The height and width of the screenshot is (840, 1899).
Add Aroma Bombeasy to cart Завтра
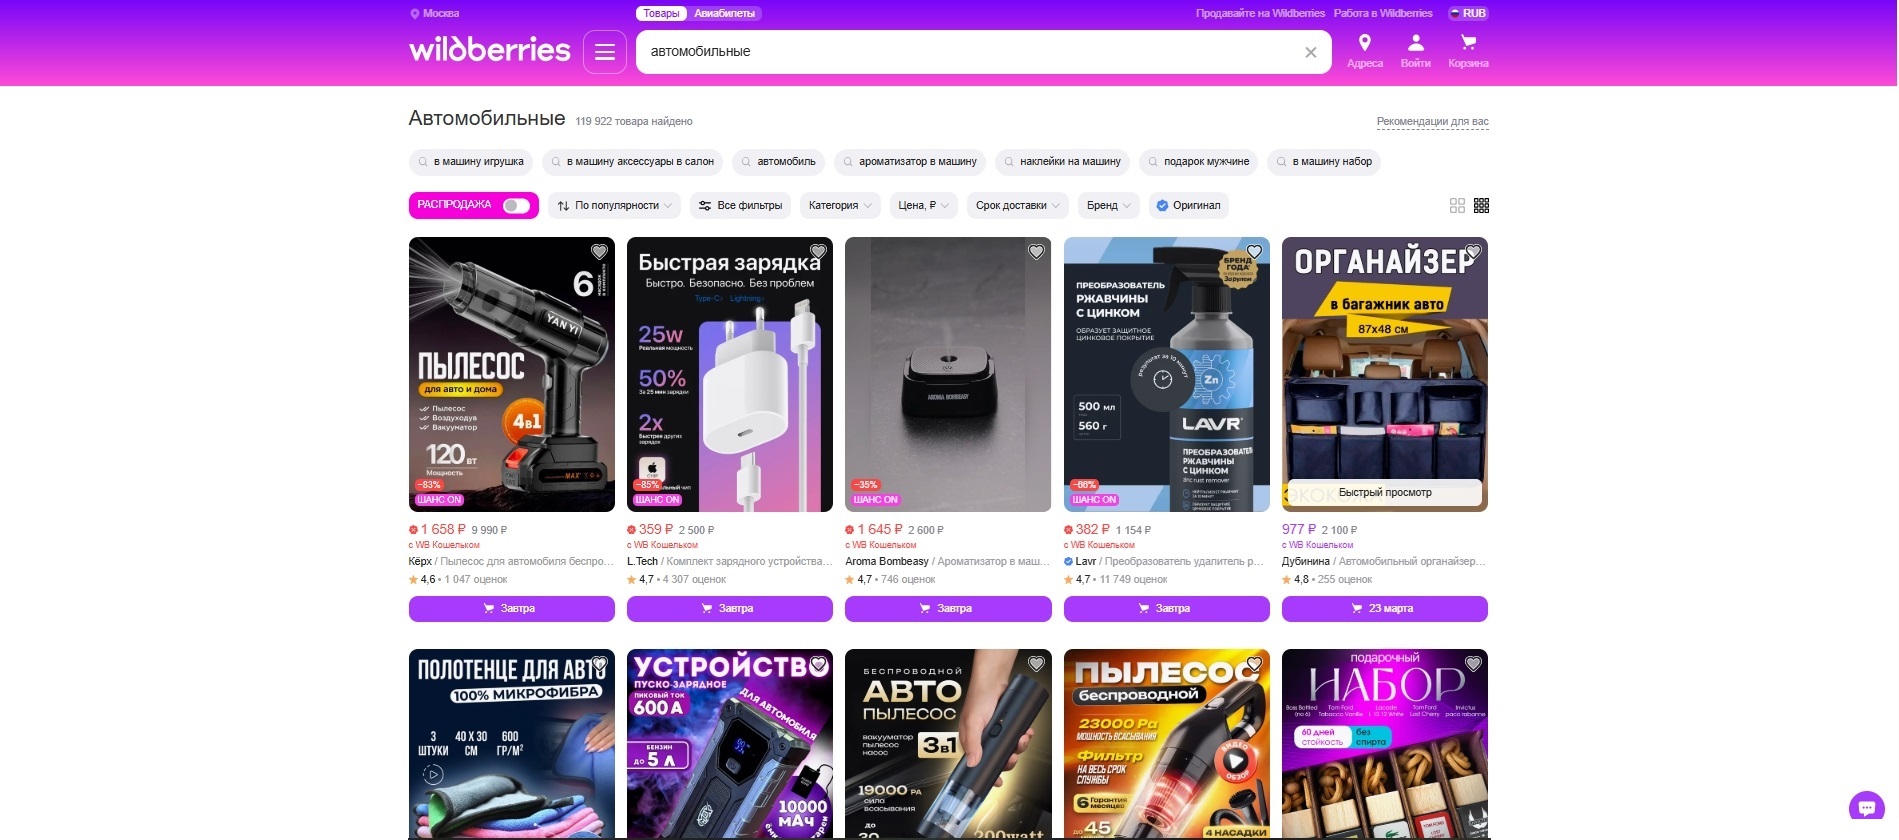click(948, 608)
